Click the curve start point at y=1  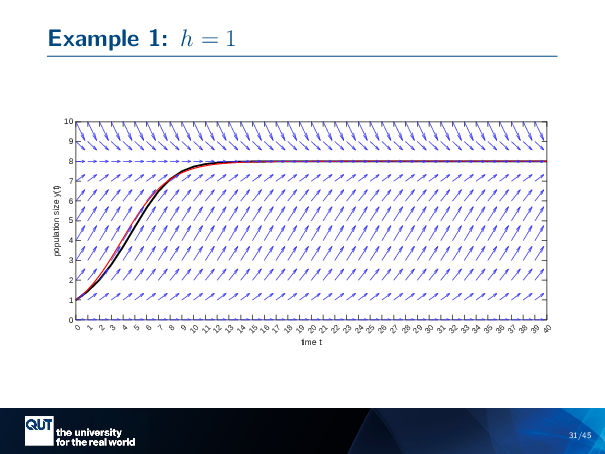[78, 299]
